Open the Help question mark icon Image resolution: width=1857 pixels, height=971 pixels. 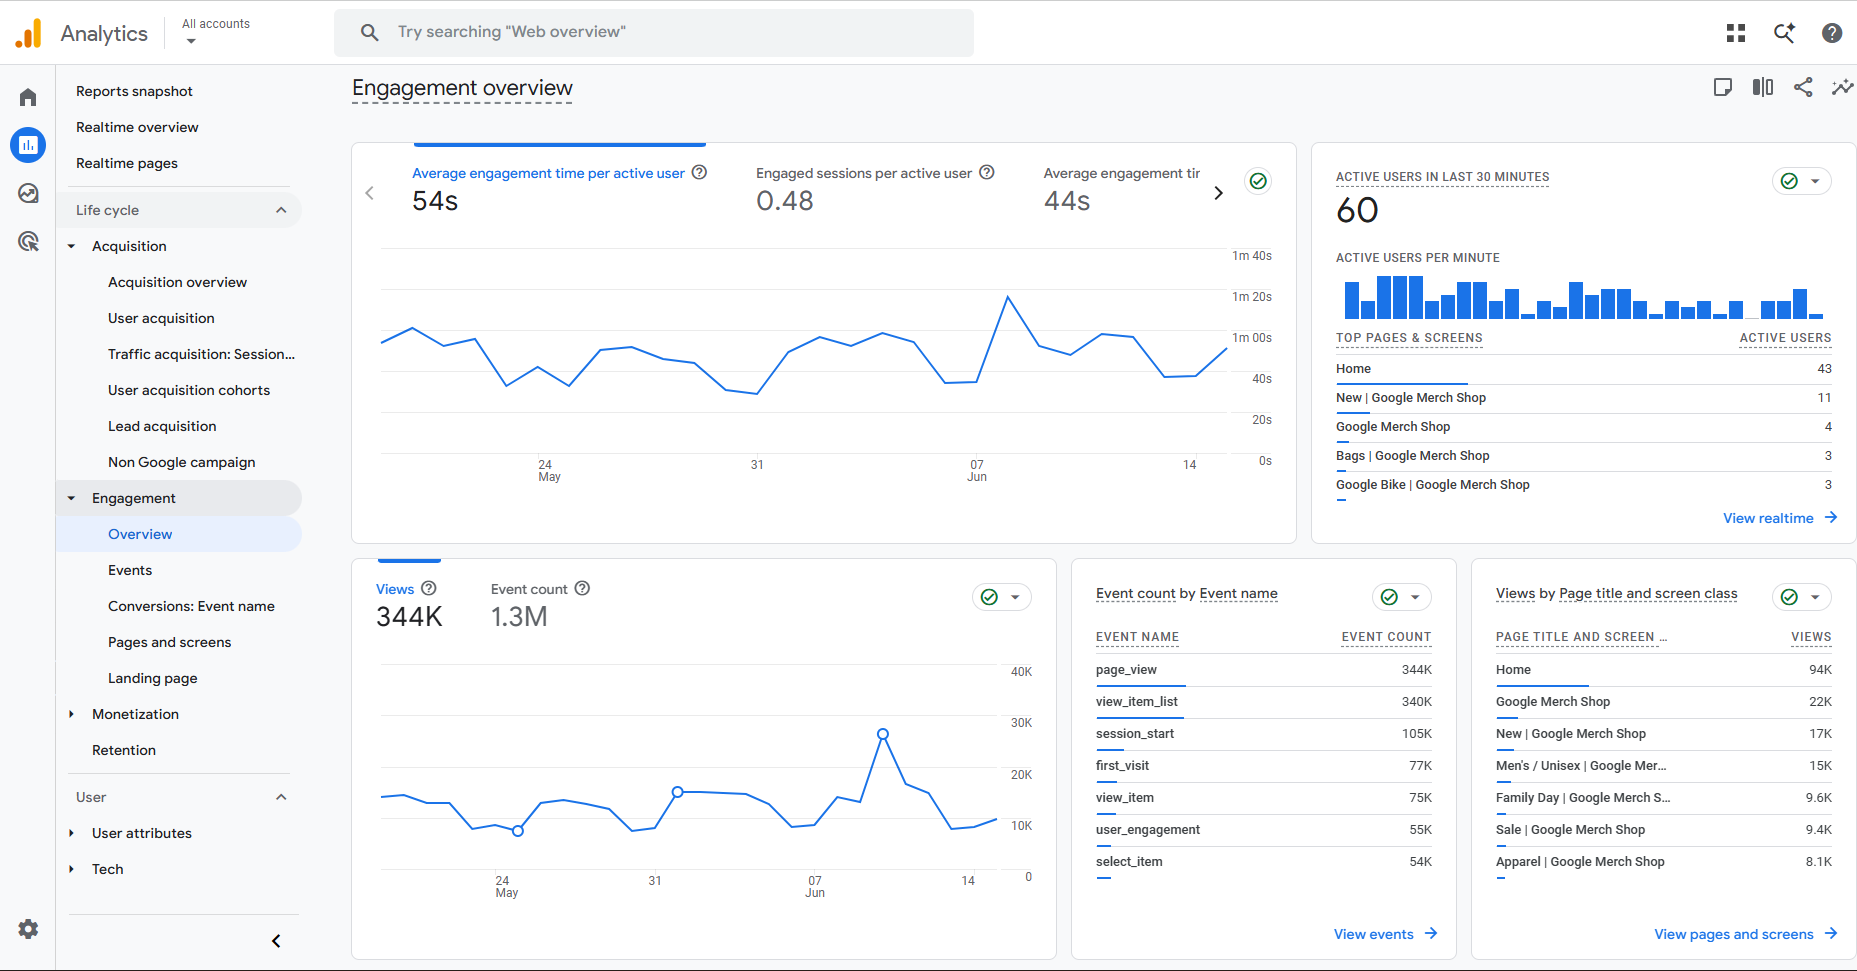pyautogui.click(x=1832, y=33)
